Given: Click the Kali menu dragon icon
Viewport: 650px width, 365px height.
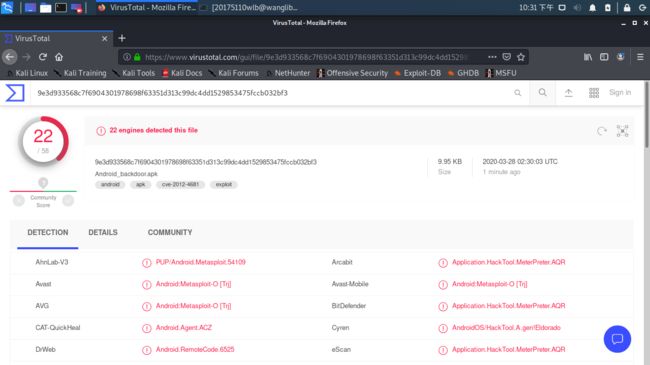Looking at the screenshot, I should (7, 7).
